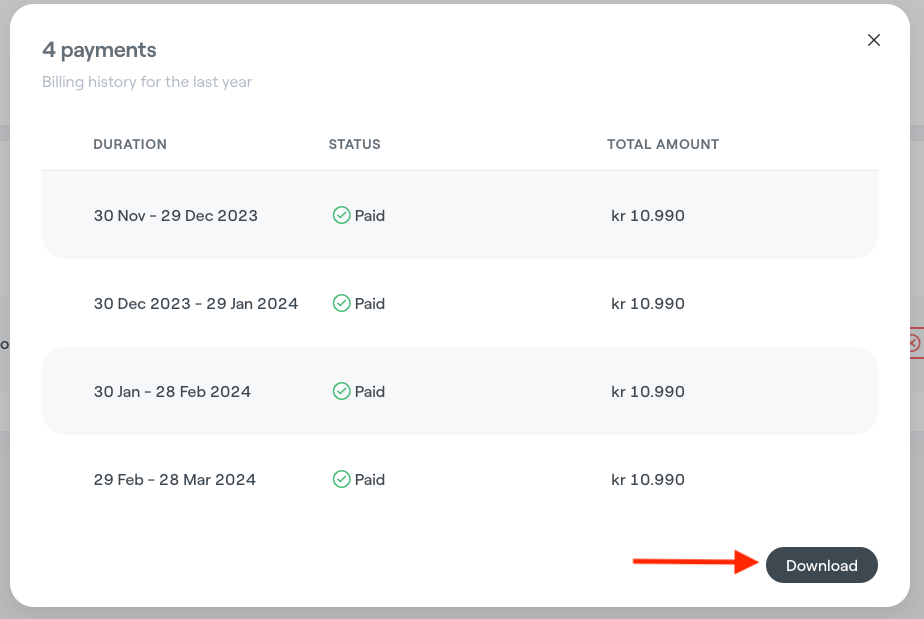This screenshot has height=619, width=924.
Task: Click the green check icon for 30 Nov - 29 Dec 2023
Action: click(341, 215)
